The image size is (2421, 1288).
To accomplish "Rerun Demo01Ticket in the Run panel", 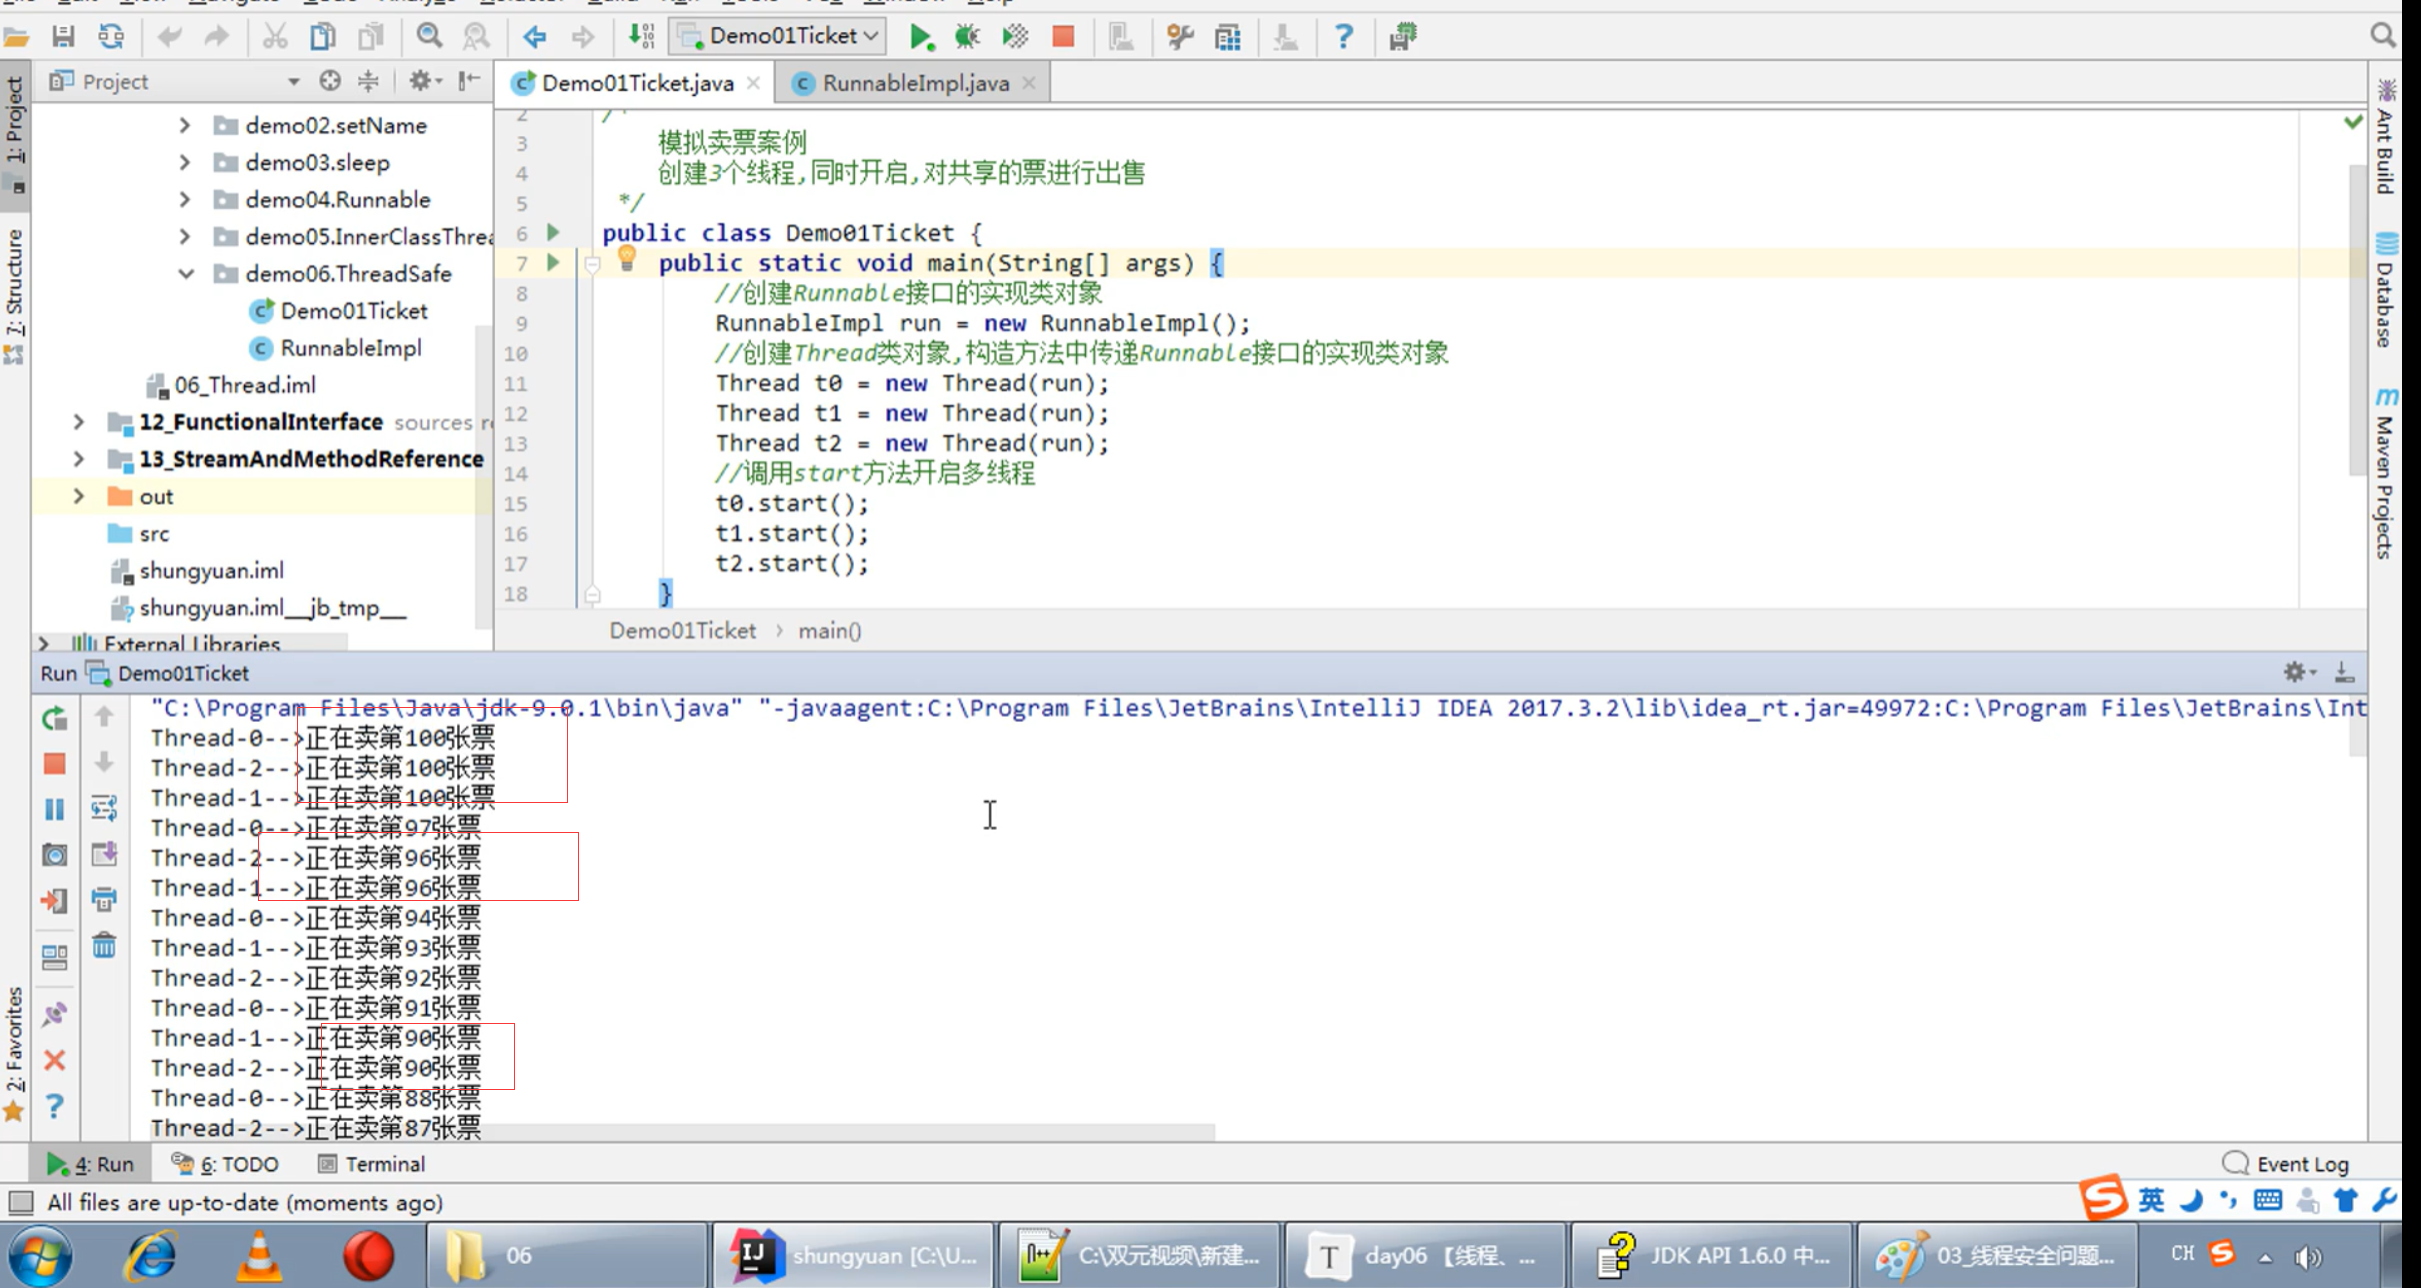I will coord(55,718).
